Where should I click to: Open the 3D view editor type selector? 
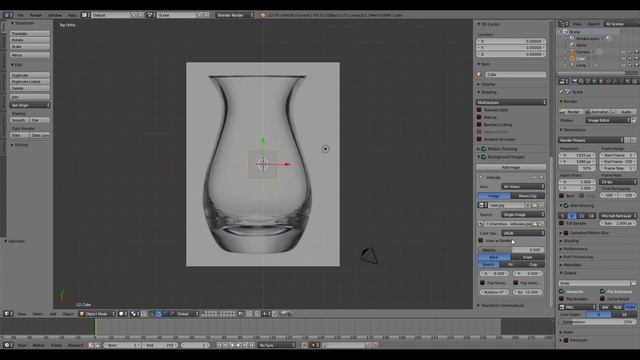[x=8, y=313]
